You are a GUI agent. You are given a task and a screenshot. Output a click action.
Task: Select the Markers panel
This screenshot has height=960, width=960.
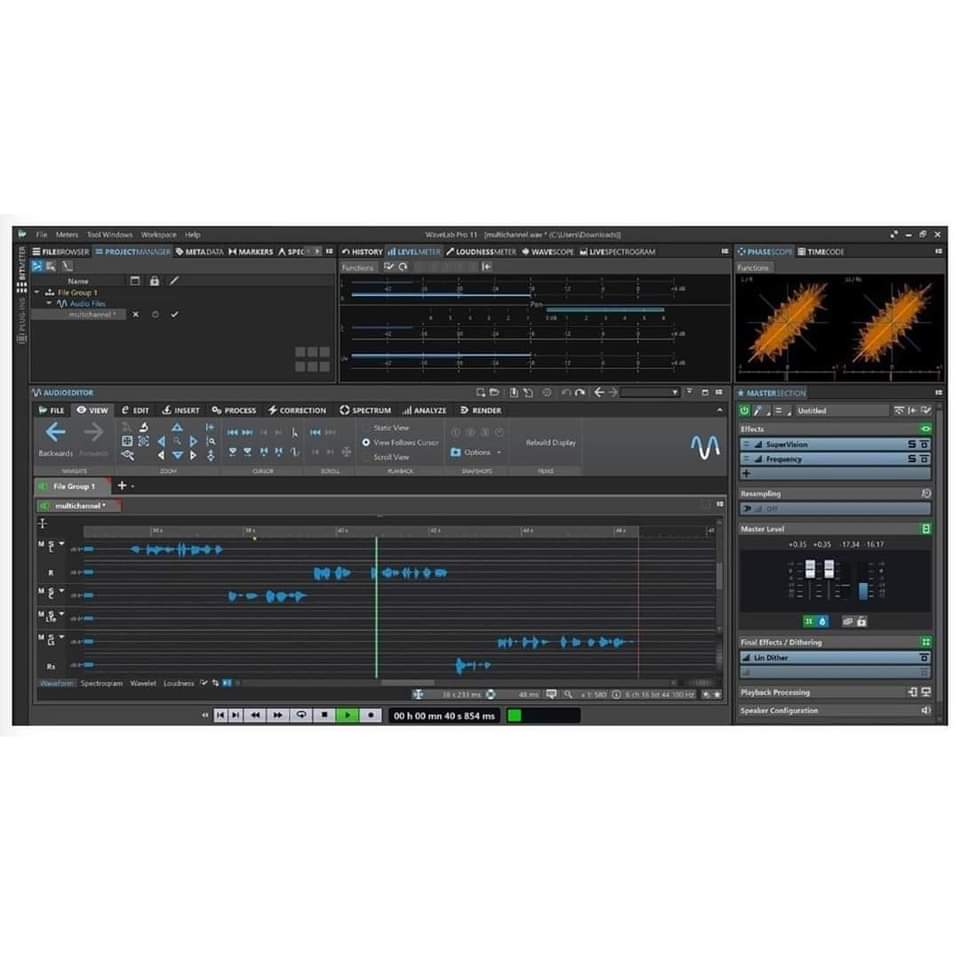[x=251, y=252]
